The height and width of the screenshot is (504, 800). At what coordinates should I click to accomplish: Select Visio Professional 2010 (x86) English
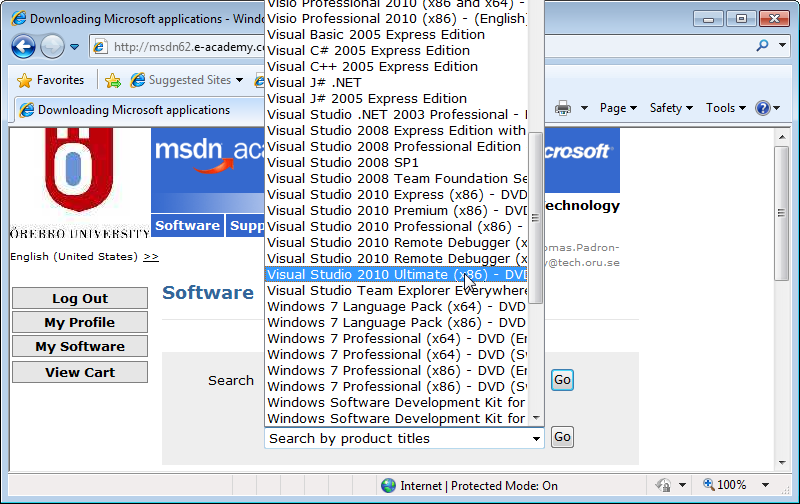396,18
